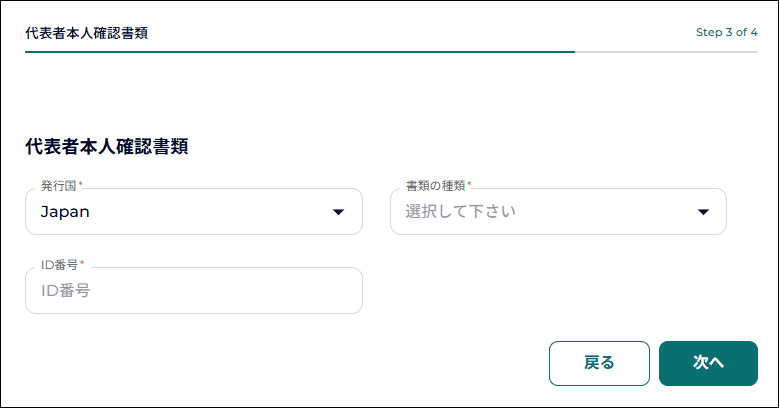Click the red asterisk beside 書類の種類

469,186
